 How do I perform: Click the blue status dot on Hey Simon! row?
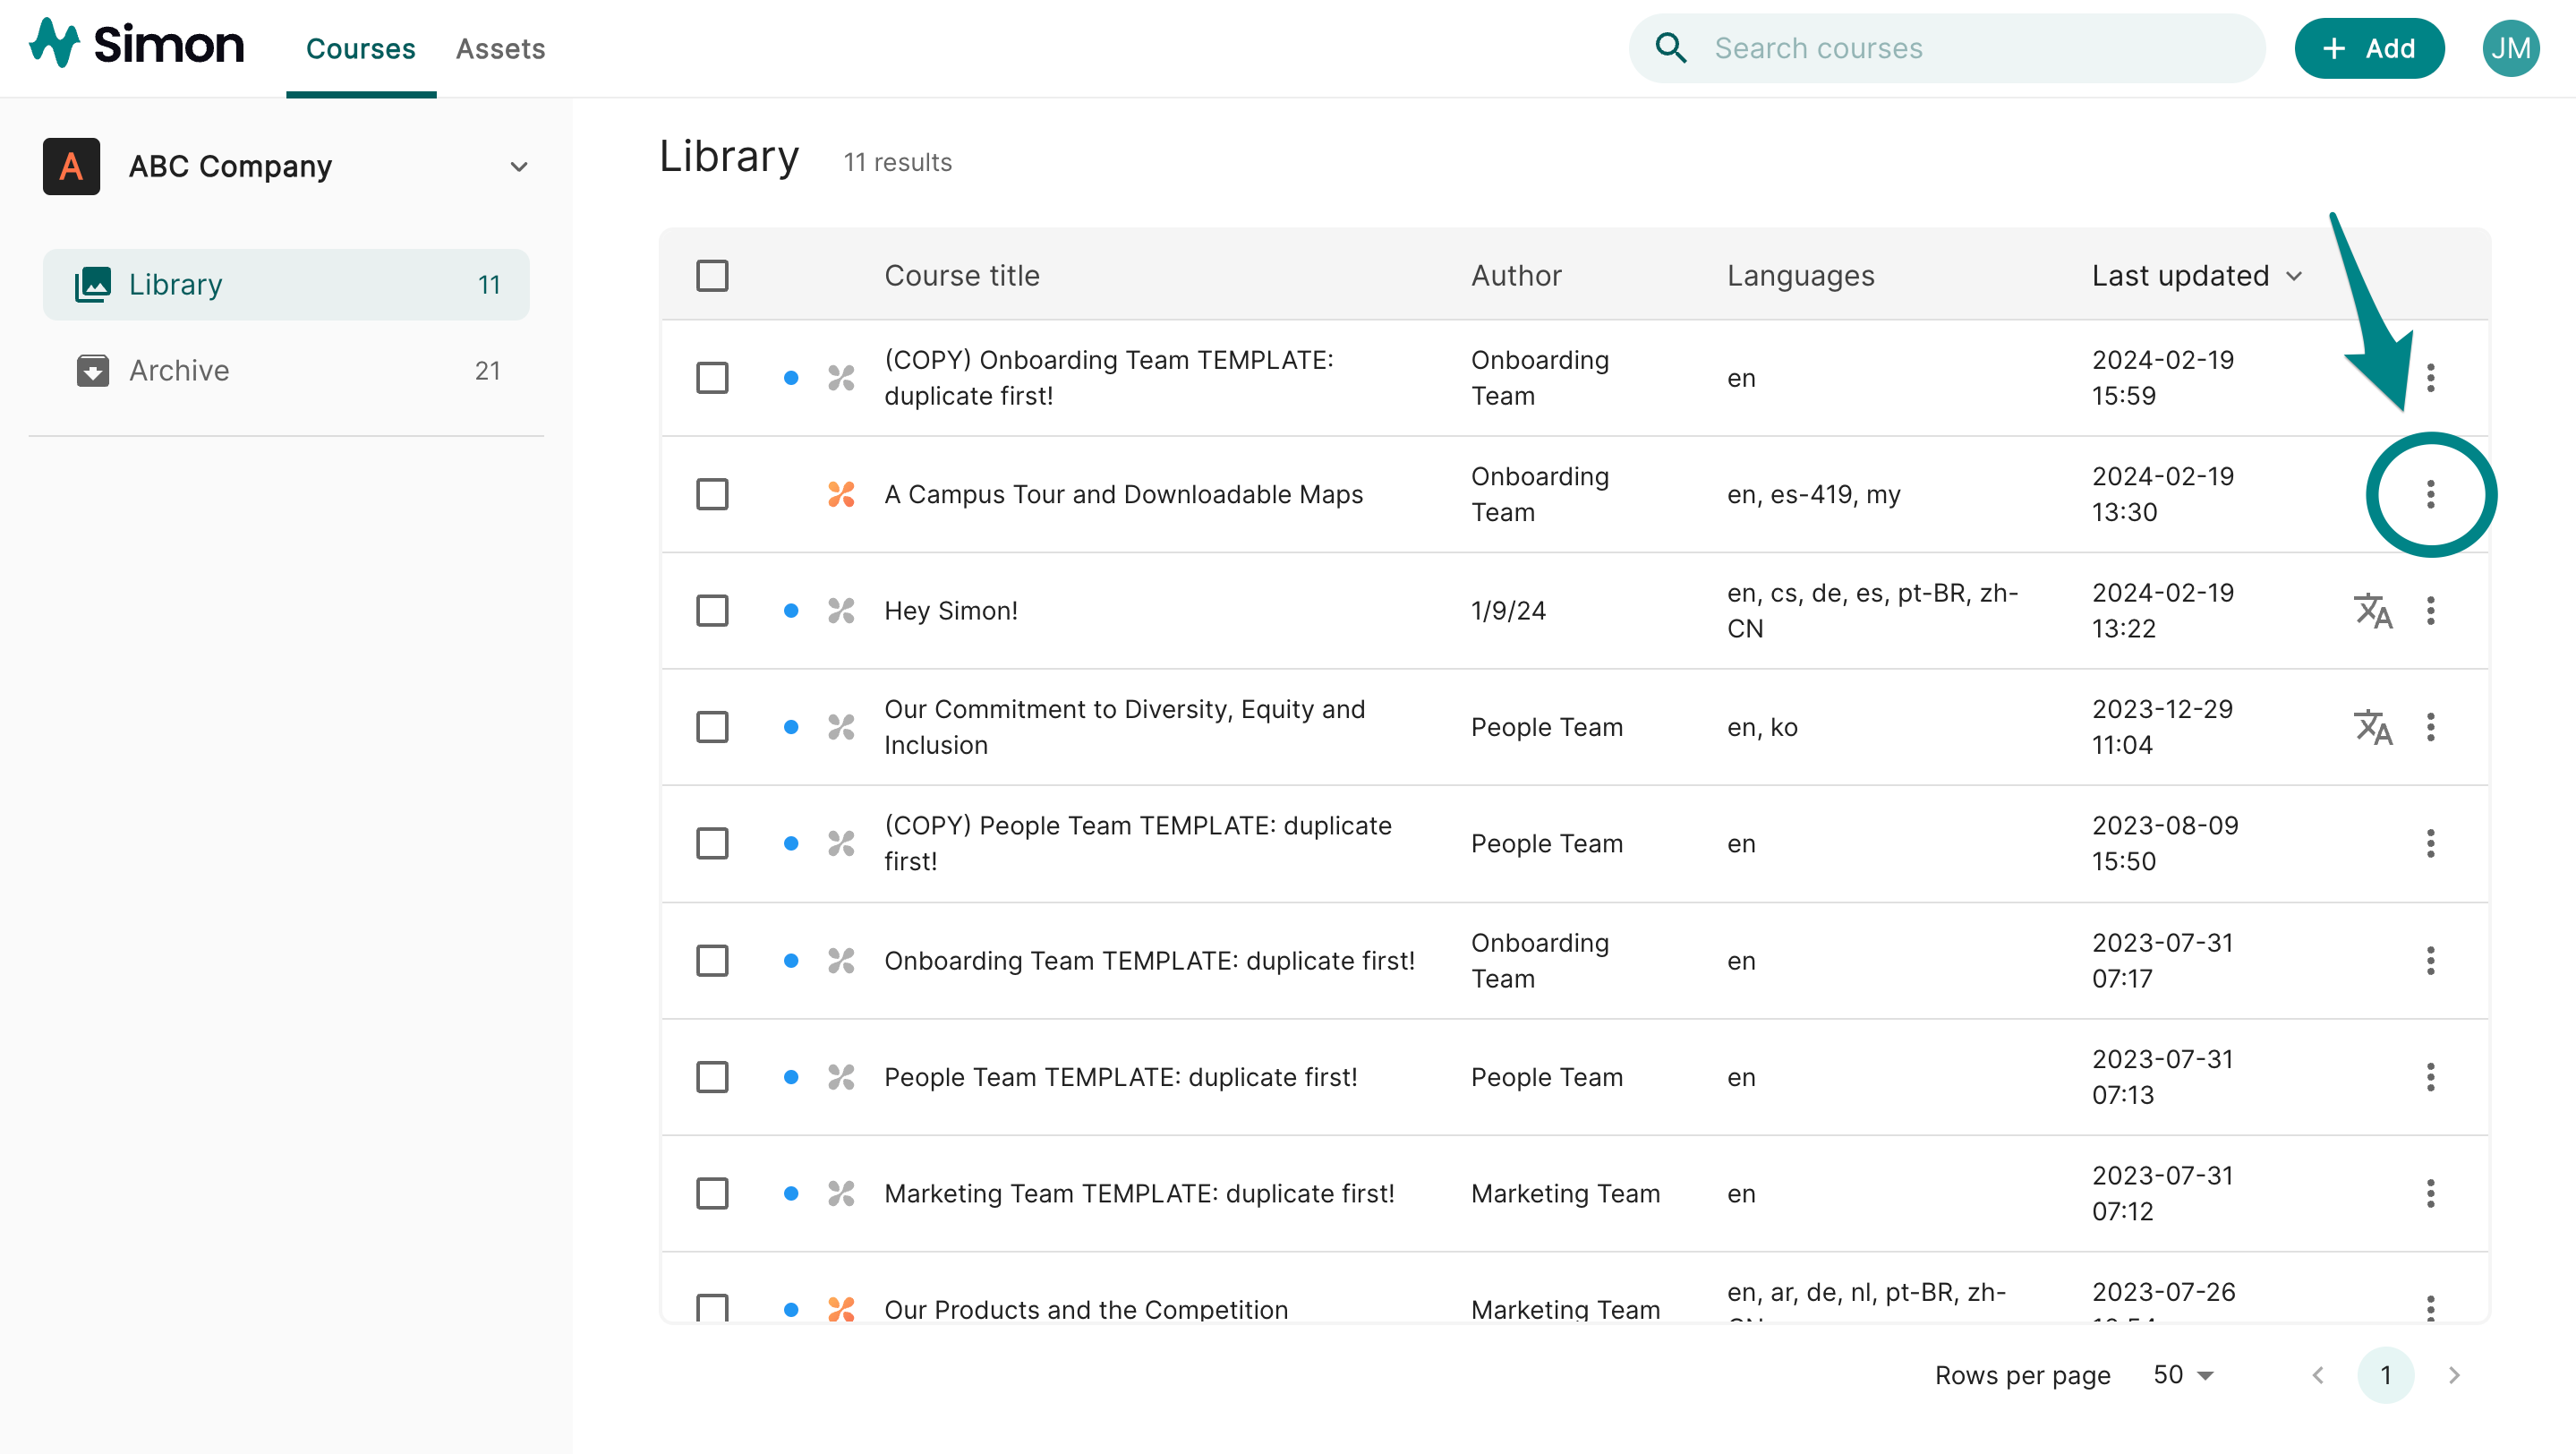(x=792, y=611)
